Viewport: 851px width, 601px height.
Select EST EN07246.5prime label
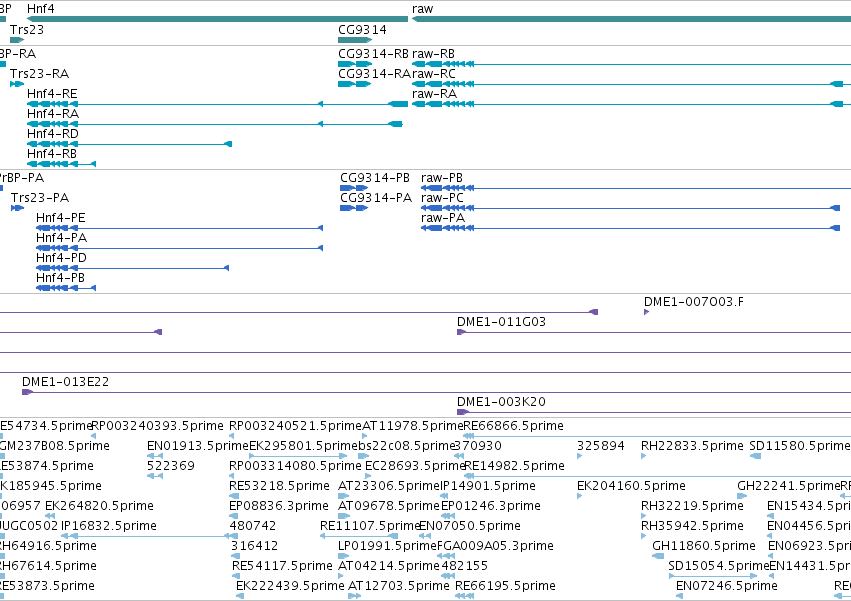(727, 586)
